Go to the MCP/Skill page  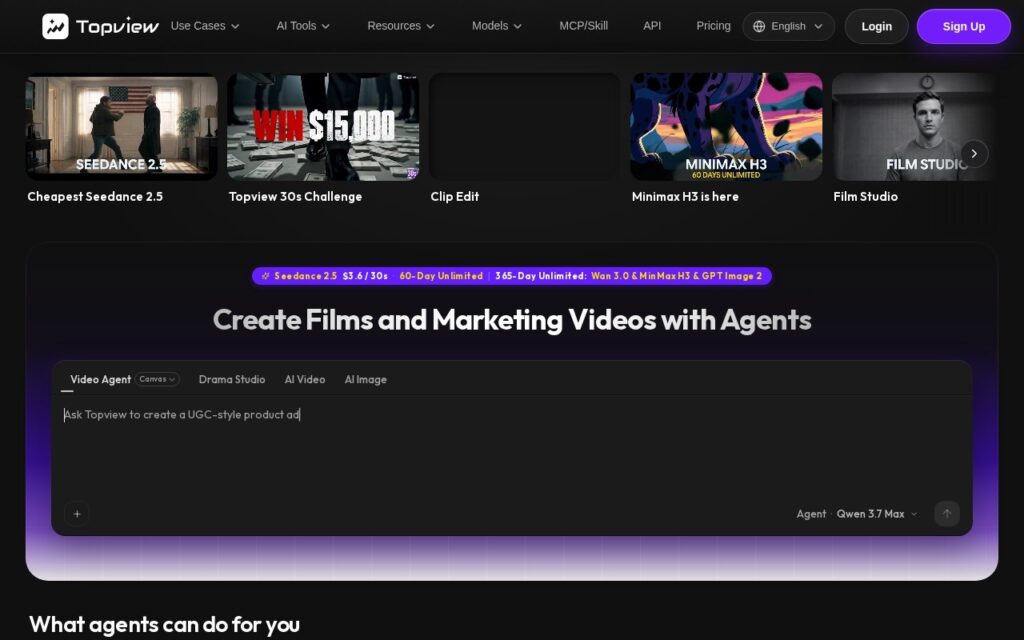coord(583,26)
